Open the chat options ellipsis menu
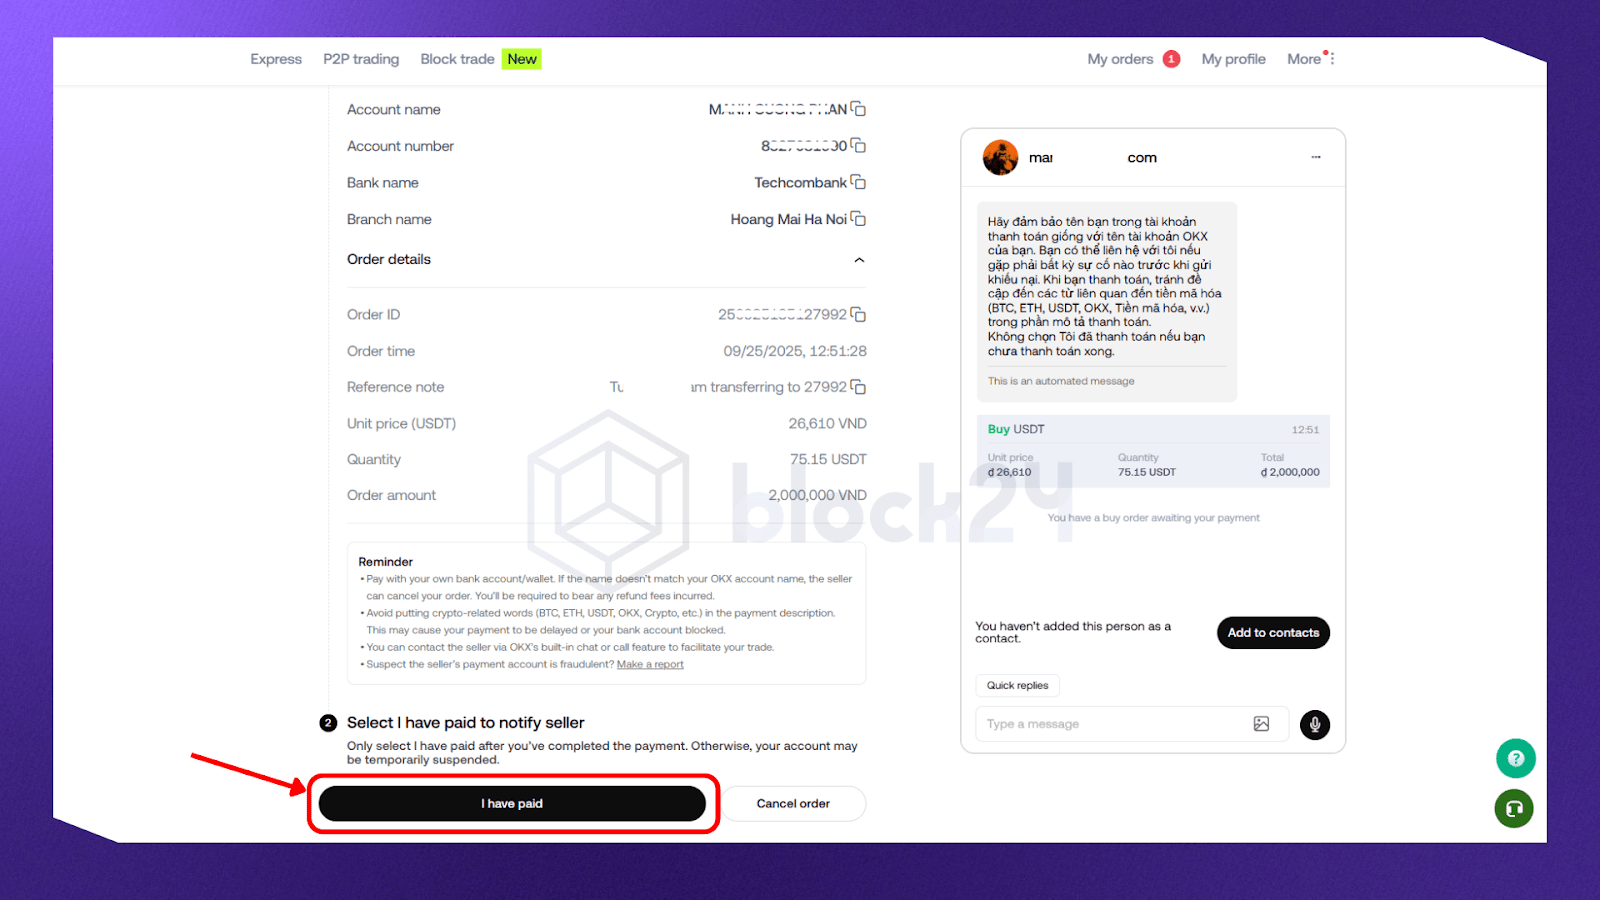Screen dimensions: 1600x900 [x=1316, y=157]
